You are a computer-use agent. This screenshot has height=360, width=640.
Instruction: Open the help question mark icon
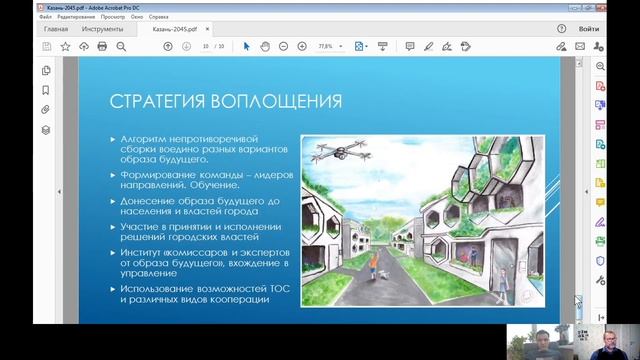pos(562,29)
